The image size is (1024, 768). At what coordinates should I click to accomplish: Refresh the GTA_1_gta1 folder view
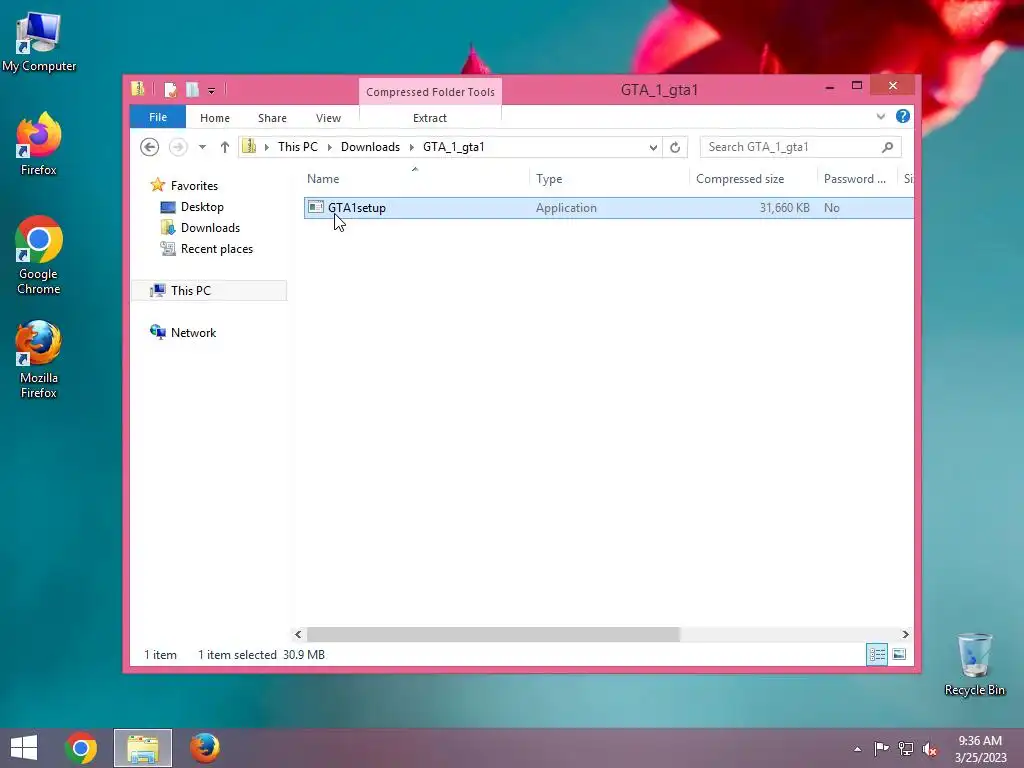click(675, 147)
